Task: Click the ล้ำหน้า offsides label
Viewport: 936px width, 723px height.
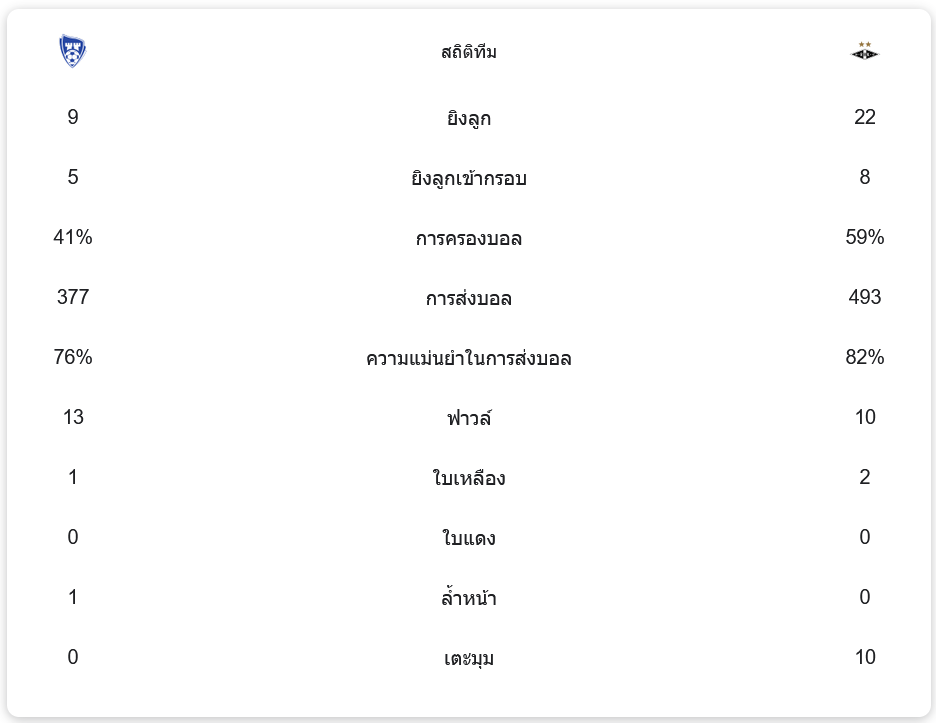Action: click(x=468, y=599)
